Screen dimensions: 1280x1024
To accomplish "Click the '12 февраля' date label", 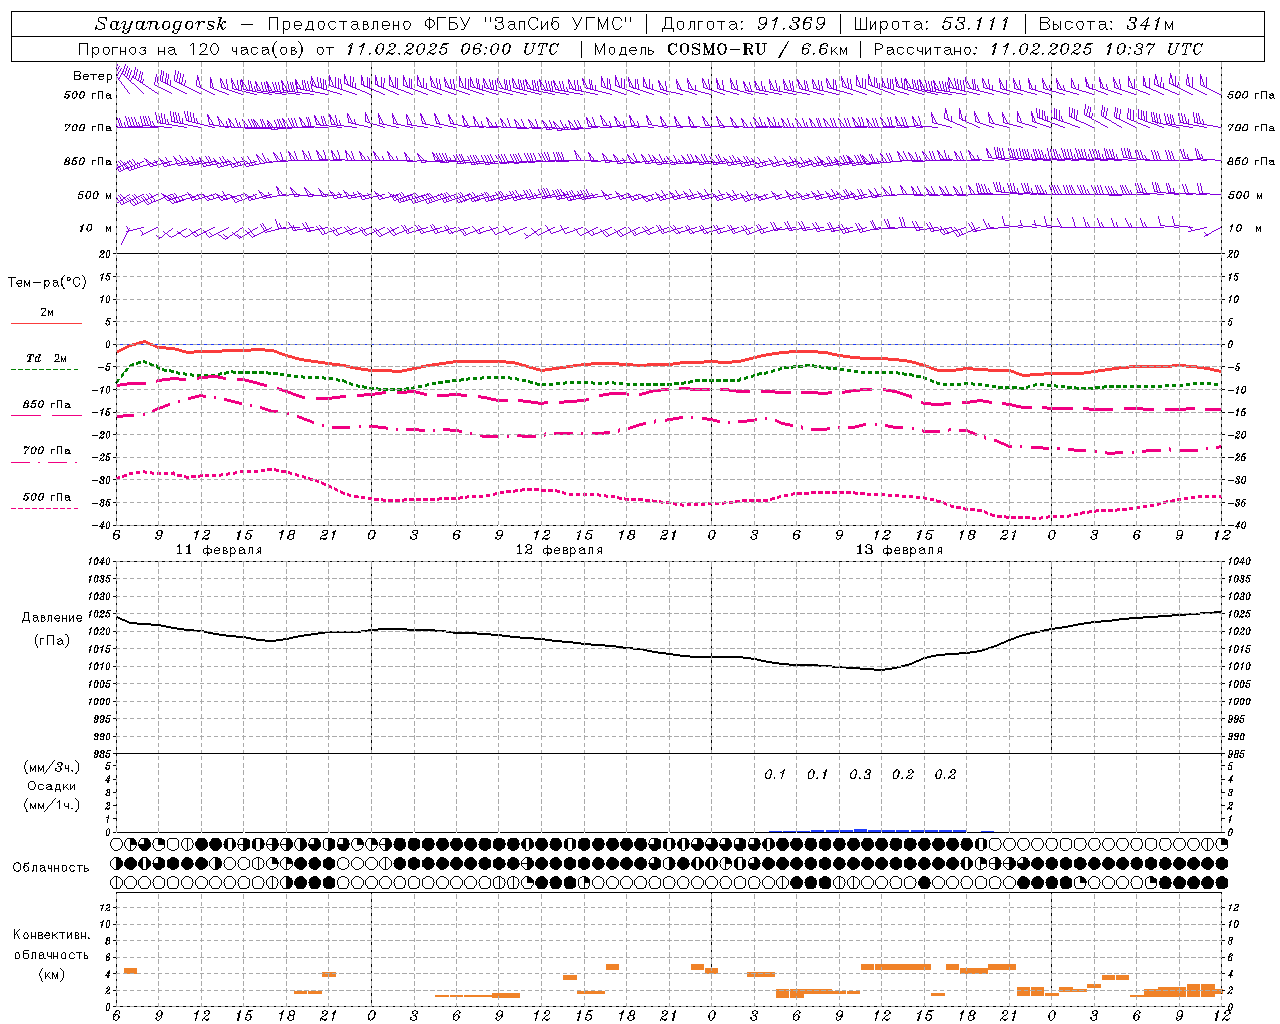I will tap(559, 550).
